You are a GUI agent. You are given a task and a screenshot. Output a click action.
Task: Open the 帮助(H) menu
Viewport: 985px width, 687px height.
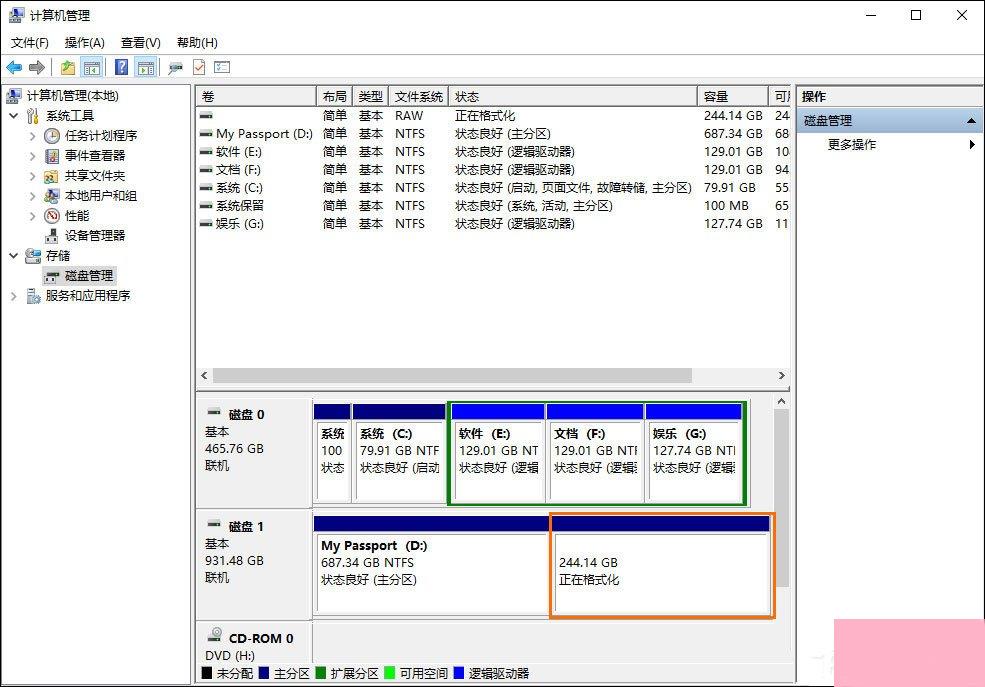point(197,43)
